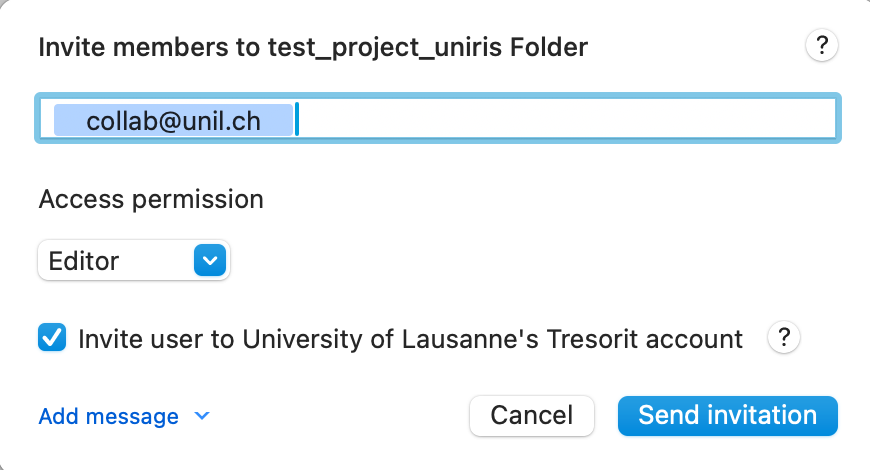Click the Add message link text
The height and width of the screenshot is (470, 870).
click(x=108, y=416)
